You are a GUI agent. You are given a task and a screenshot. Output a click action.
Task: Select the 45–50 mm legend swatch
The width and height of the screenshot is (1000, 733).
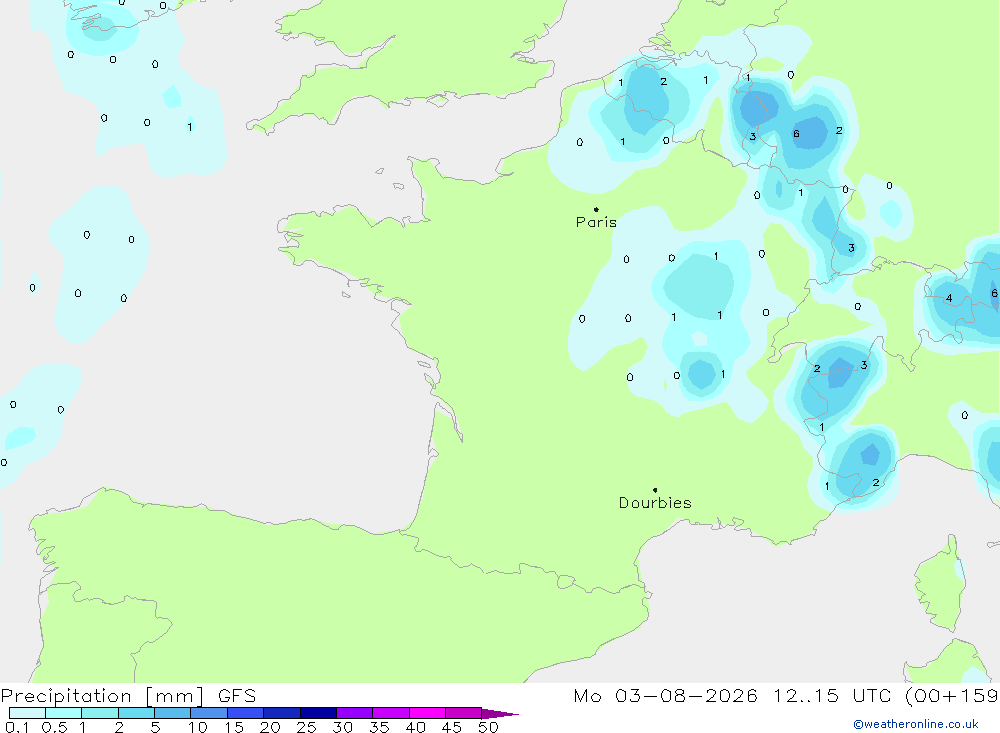464,713
